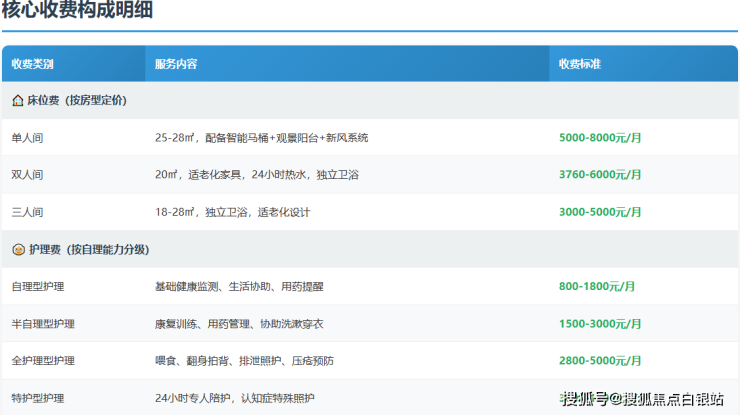
Task: Collapse the 护理费（按自理能力分级）section row
Action: pos(95,249)
